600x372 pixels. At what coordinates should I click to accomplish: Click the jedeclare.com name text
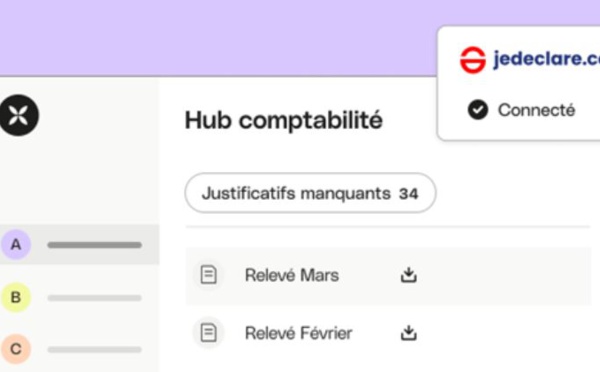[x=547, y=59]
